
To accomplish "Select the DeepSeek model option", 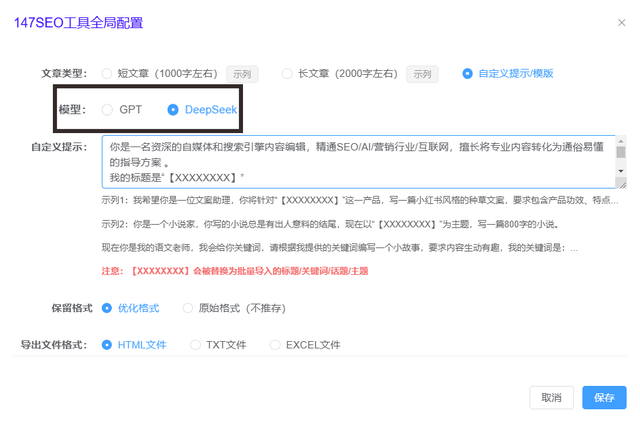I will (174, 109).
